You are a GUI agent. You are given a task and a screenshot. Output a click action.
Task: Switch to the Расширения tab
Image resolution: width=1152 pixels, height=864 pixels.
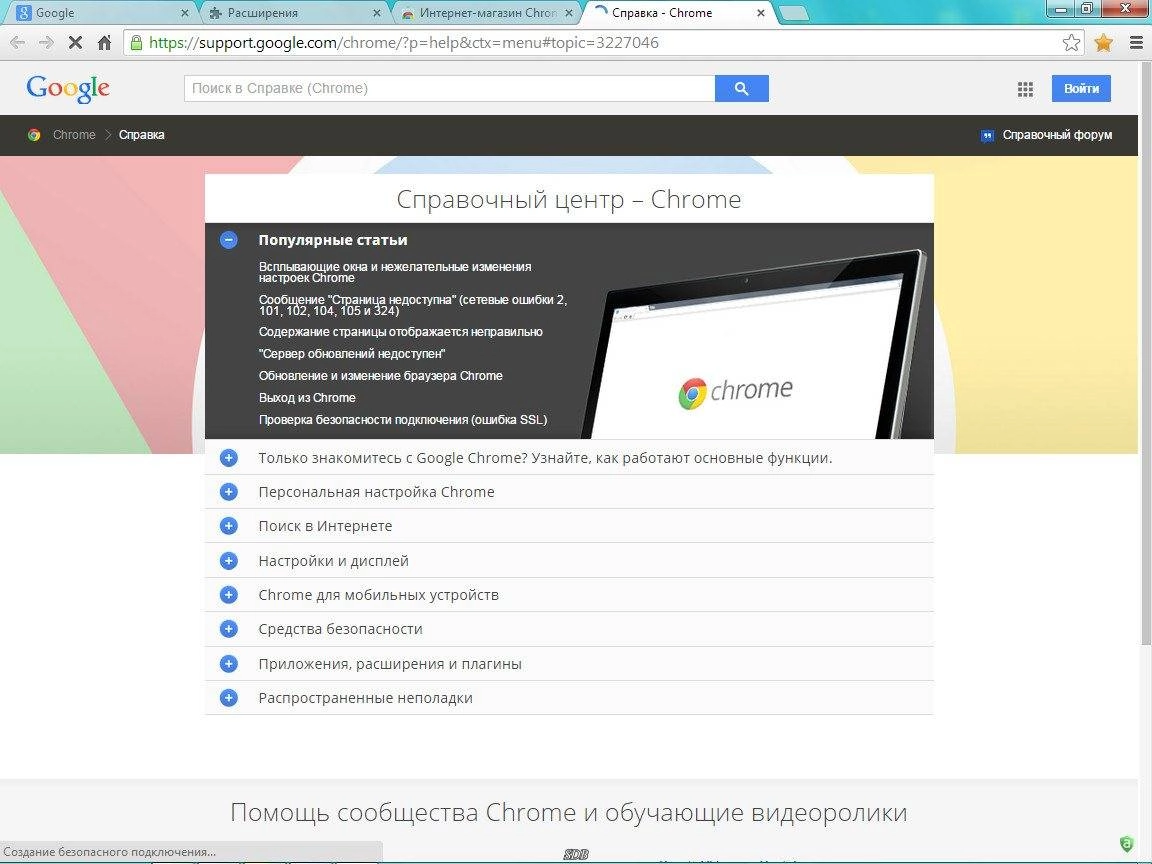294,13
